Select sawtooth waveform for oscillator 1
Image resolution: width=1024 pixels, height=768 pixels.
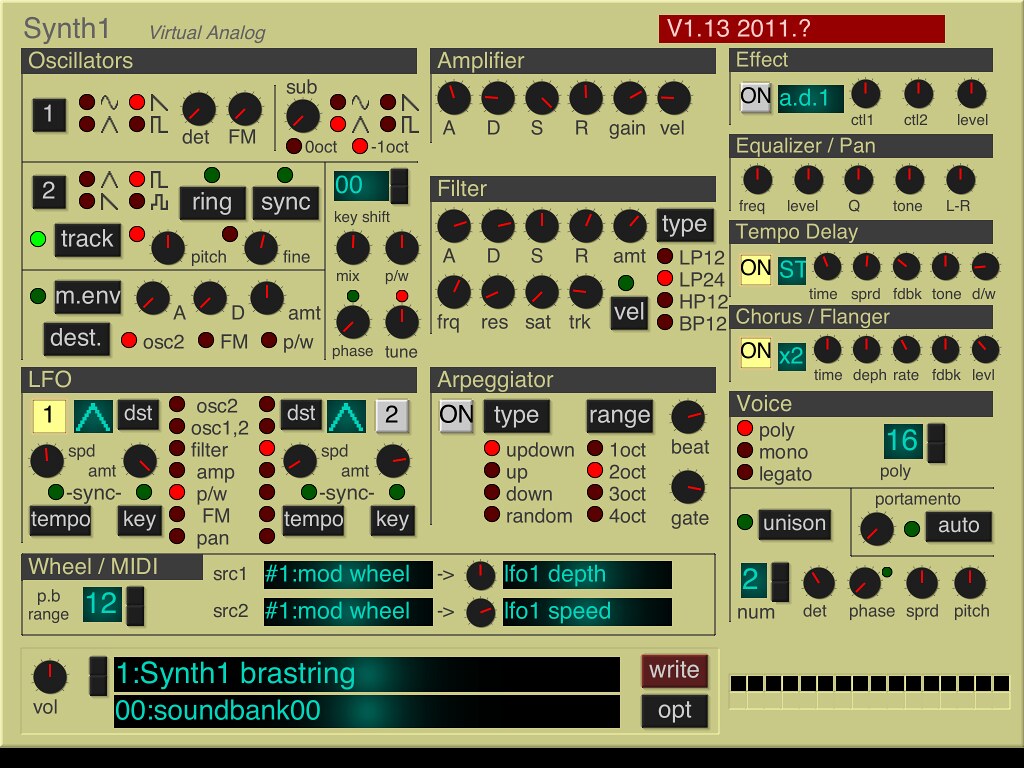(136, 102)
